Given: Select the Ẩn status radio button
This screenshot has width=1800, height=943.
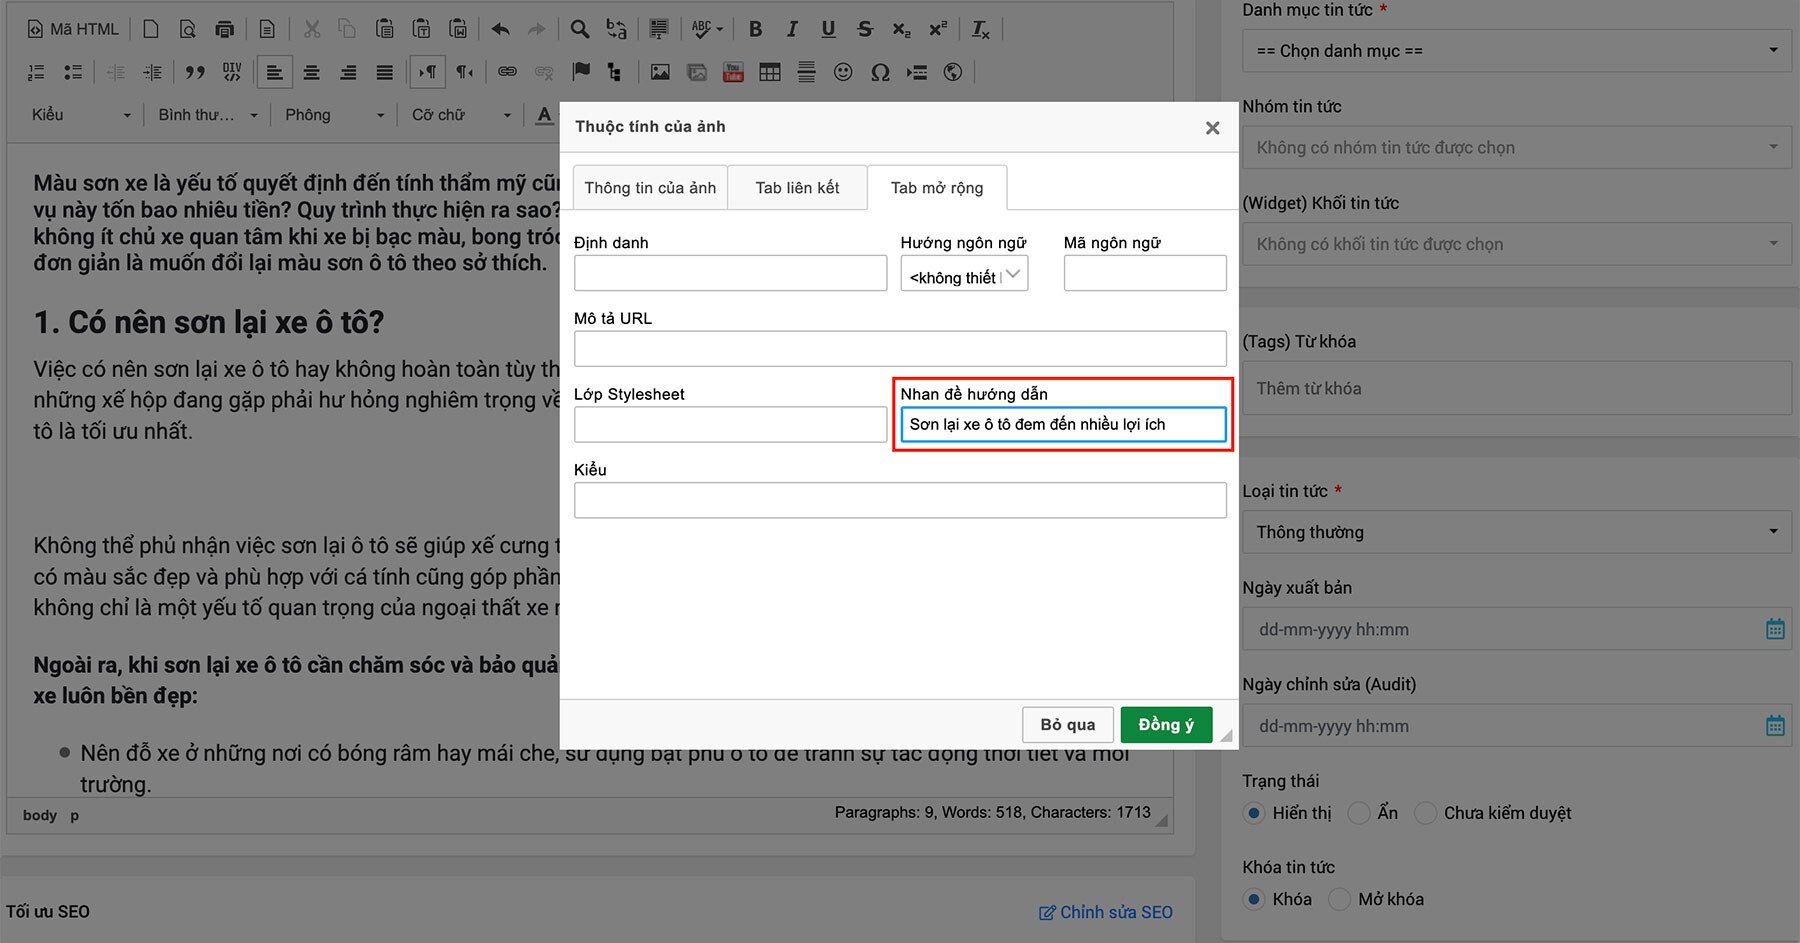Looking at the screenshot, I should (1359, 813).
